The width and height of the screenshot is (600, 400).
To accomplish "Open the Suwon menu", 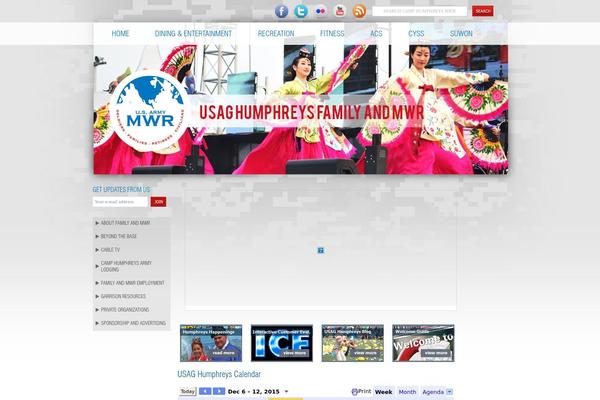I will tap(461, 34).
